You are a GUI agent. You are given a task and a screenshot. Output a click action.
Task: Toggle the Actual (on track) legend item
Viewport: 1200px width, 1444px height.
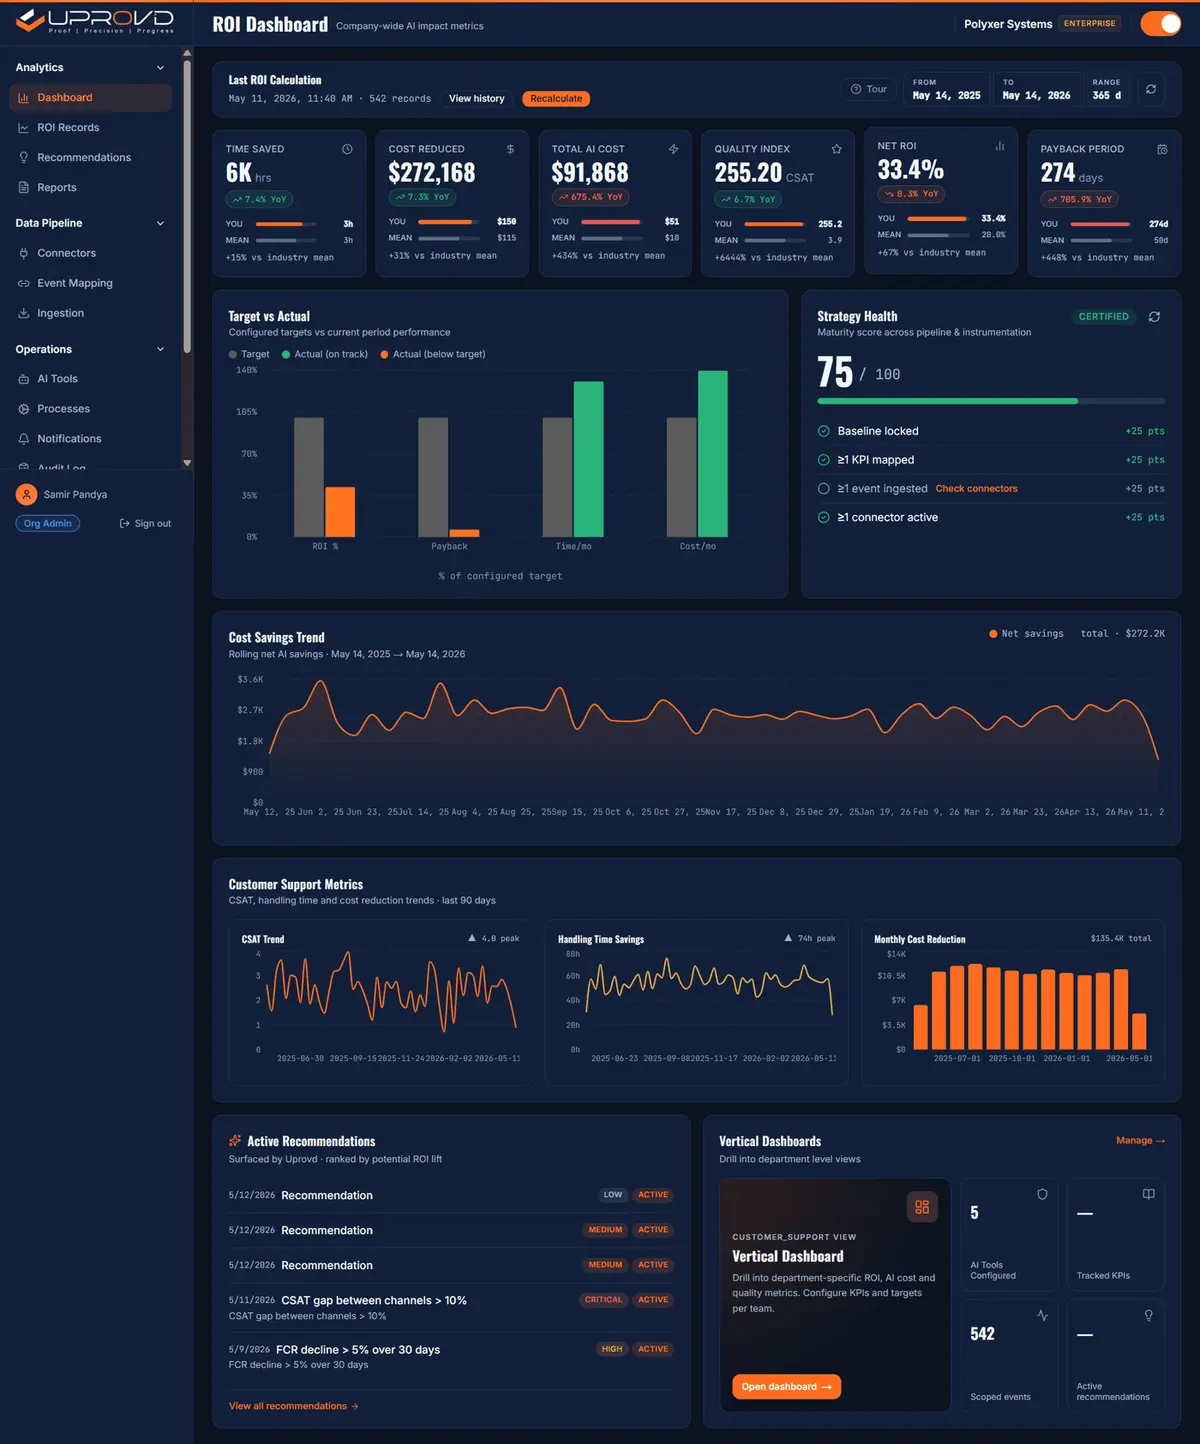pyautogui.click(x=325, y=354)
